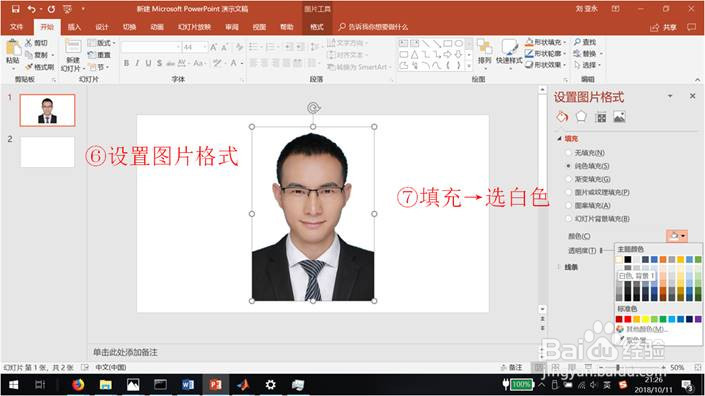Screen dimensions: 705x396
Task: Underline text with the U button
Action: point(148,63)
